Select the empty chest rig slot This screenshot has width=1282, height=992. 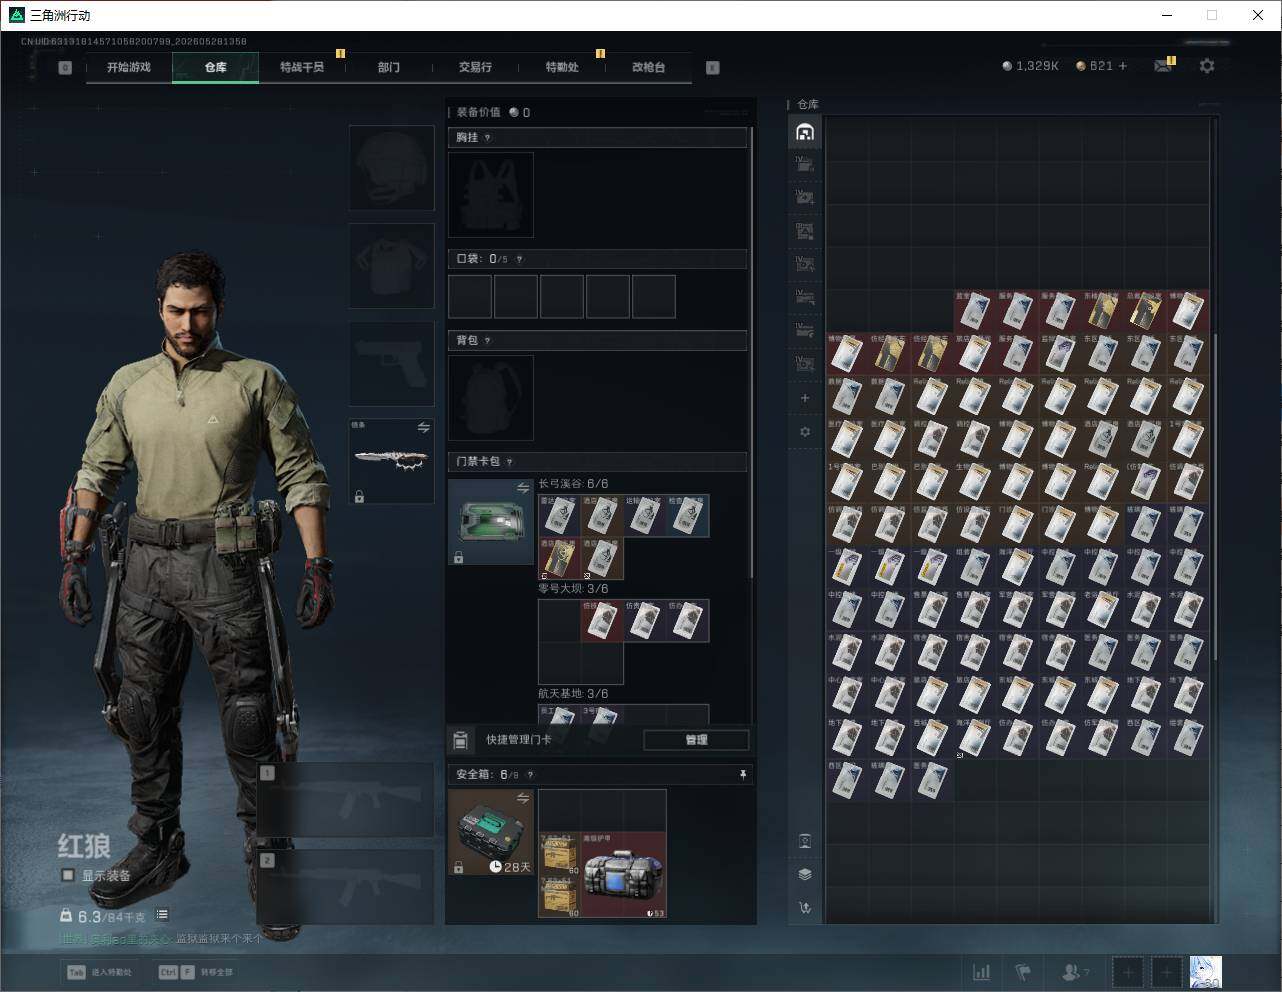tap(491, 195)
